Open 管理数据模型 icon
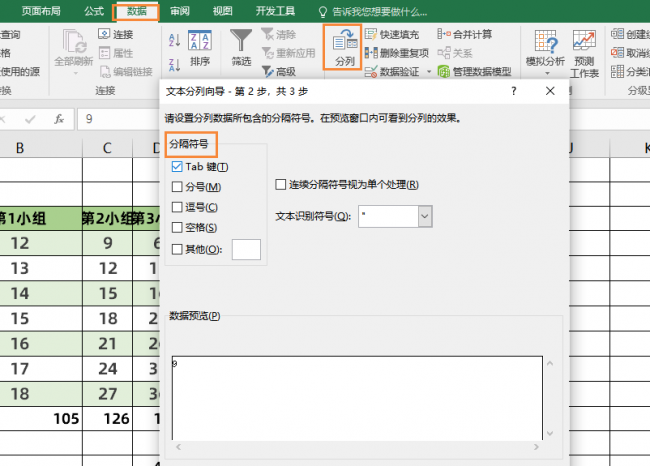650x466 pixels. (x=444, y=71)
